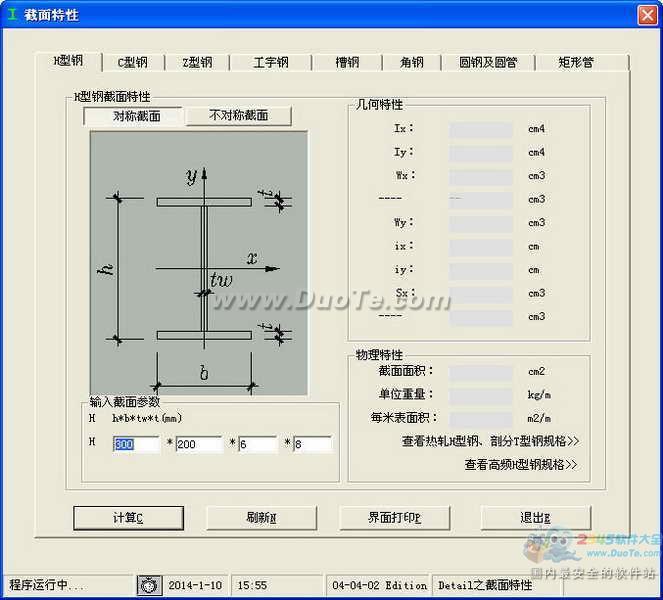Click the 截面面积 result field
The height and width of the screenshot is (600, 663).
click(x=481, y=372)
